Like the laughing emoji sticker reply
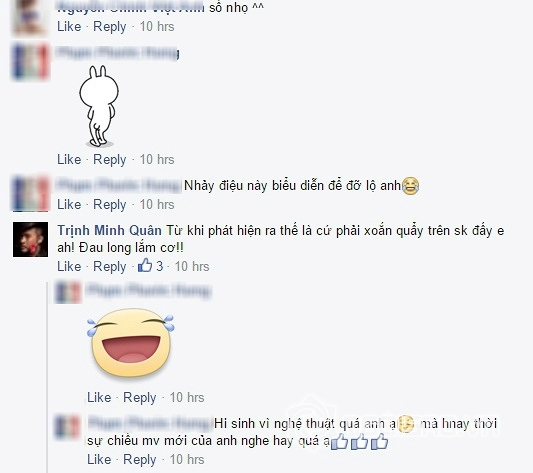The height and width of the screenshot is (473, 533). click(x=99, y=397)
